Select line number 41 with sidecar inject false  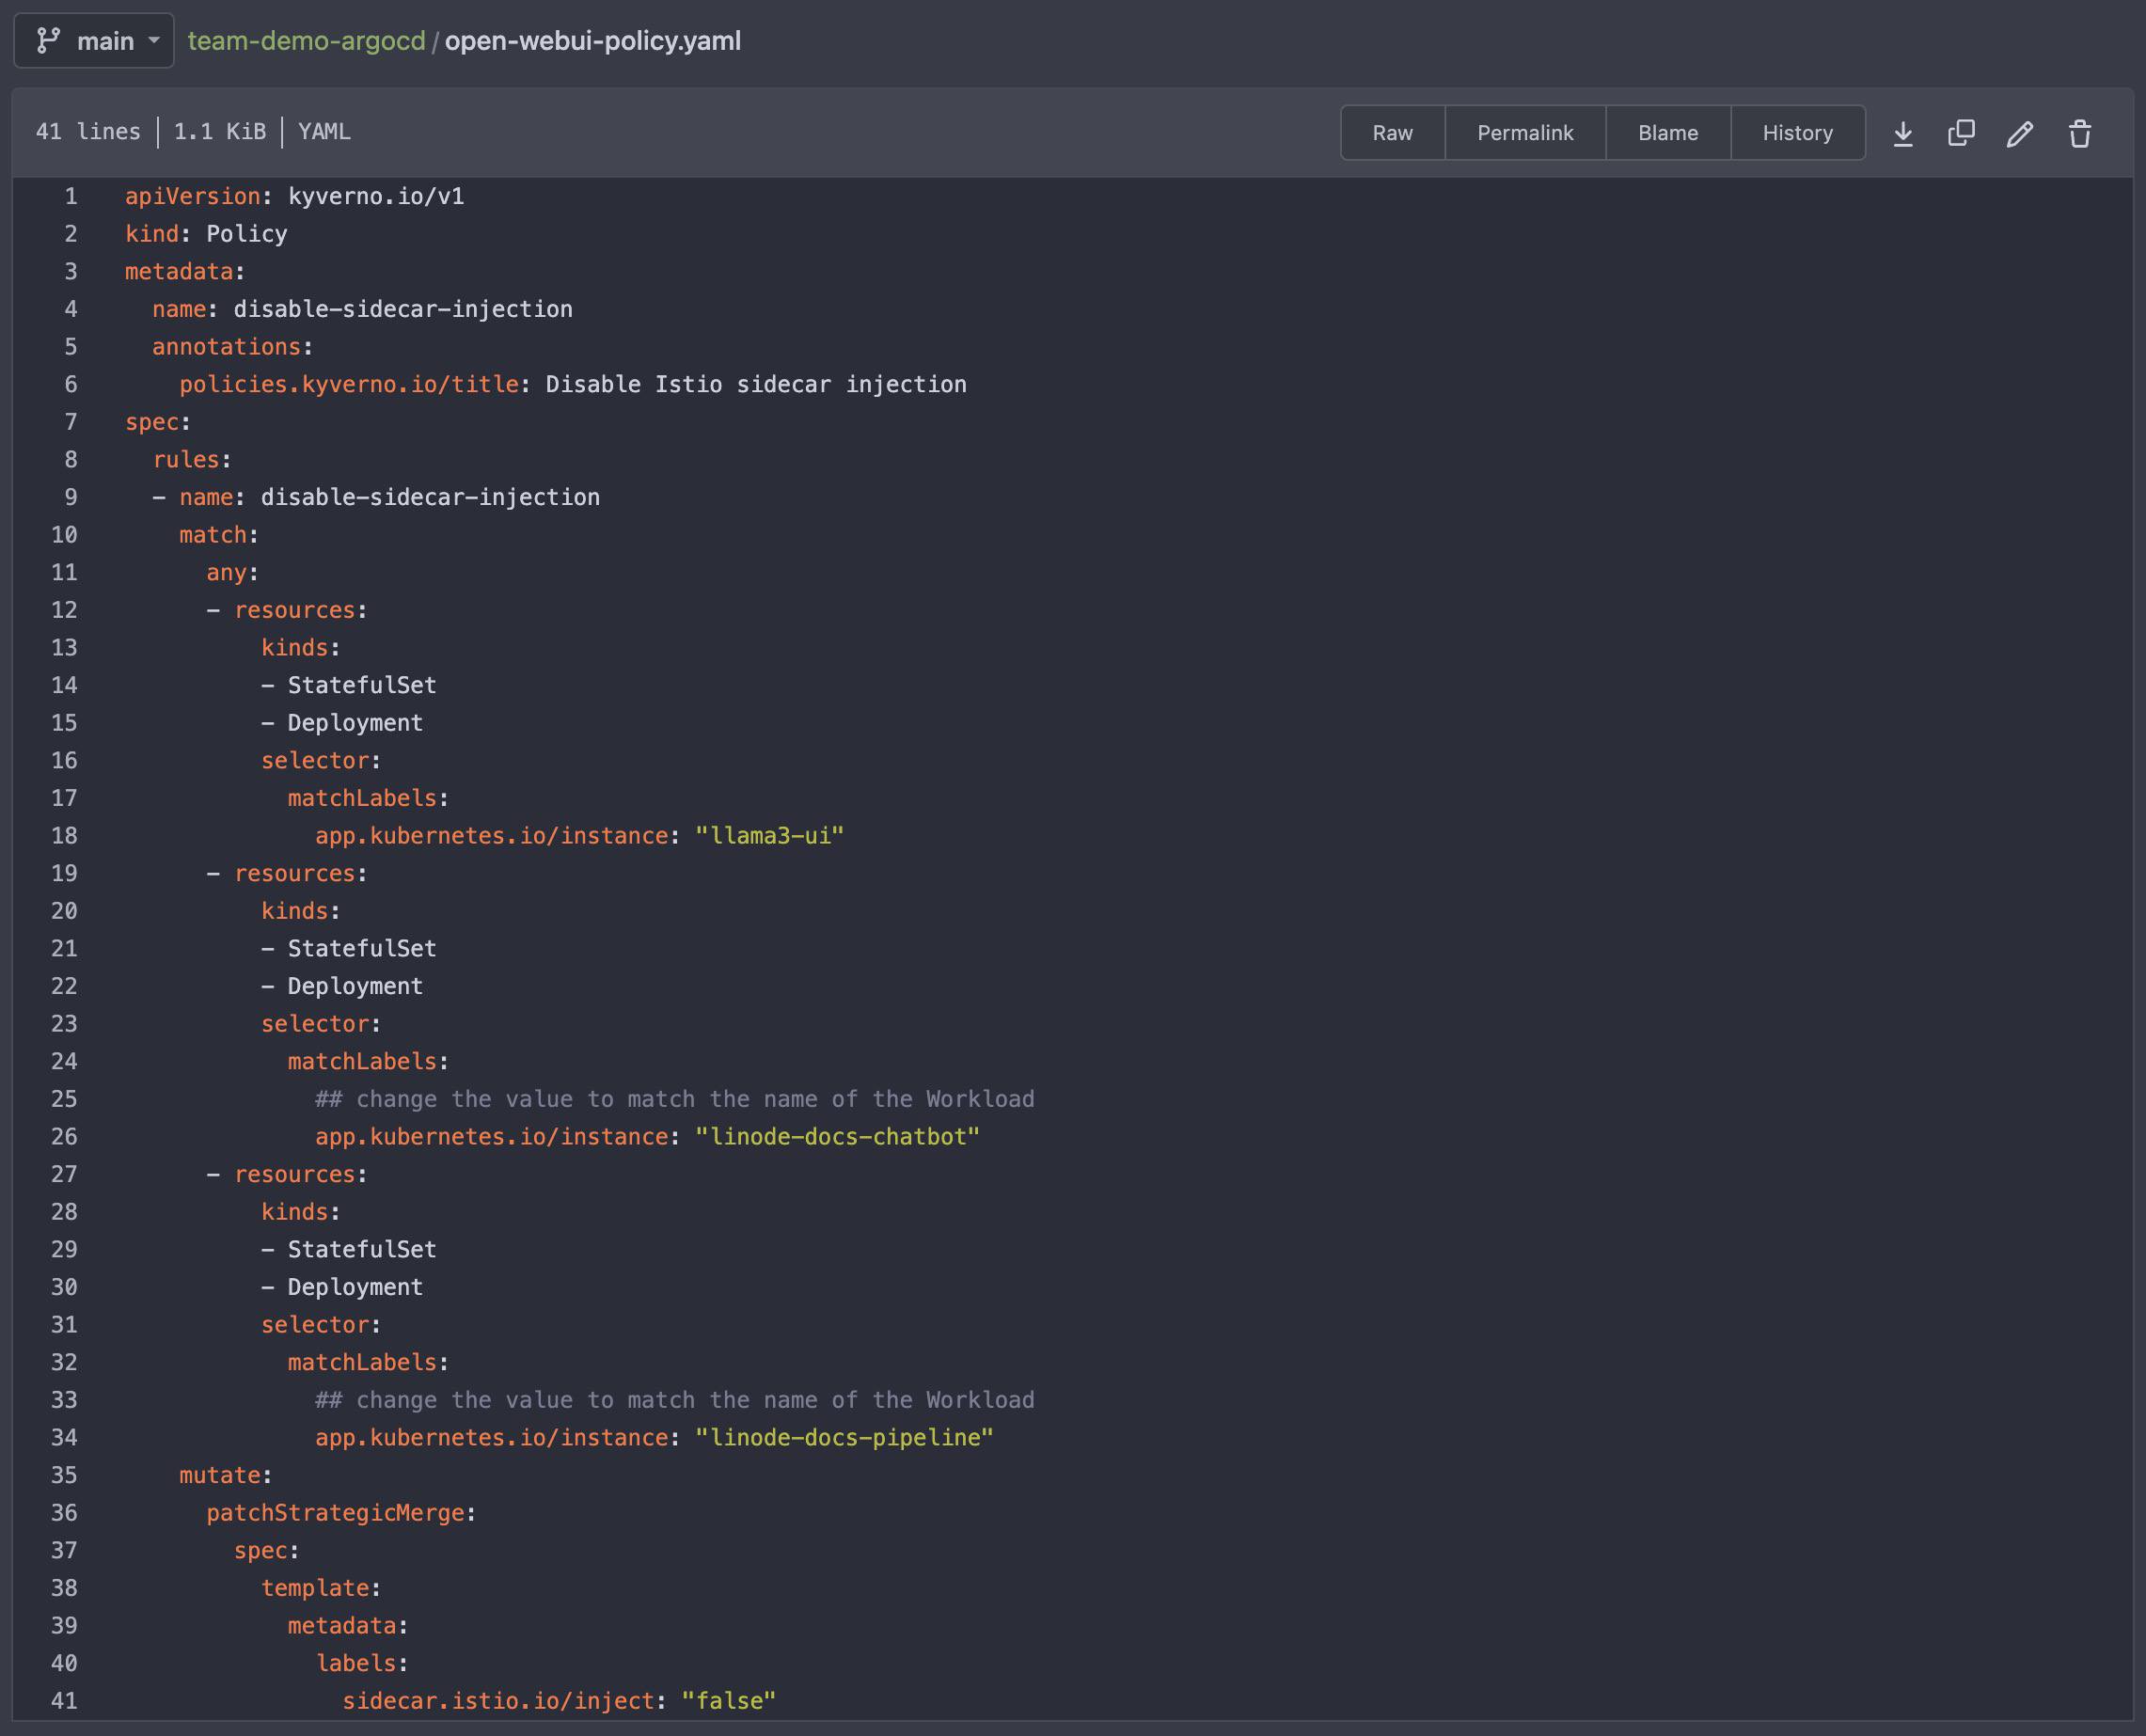coord(64,1700)
